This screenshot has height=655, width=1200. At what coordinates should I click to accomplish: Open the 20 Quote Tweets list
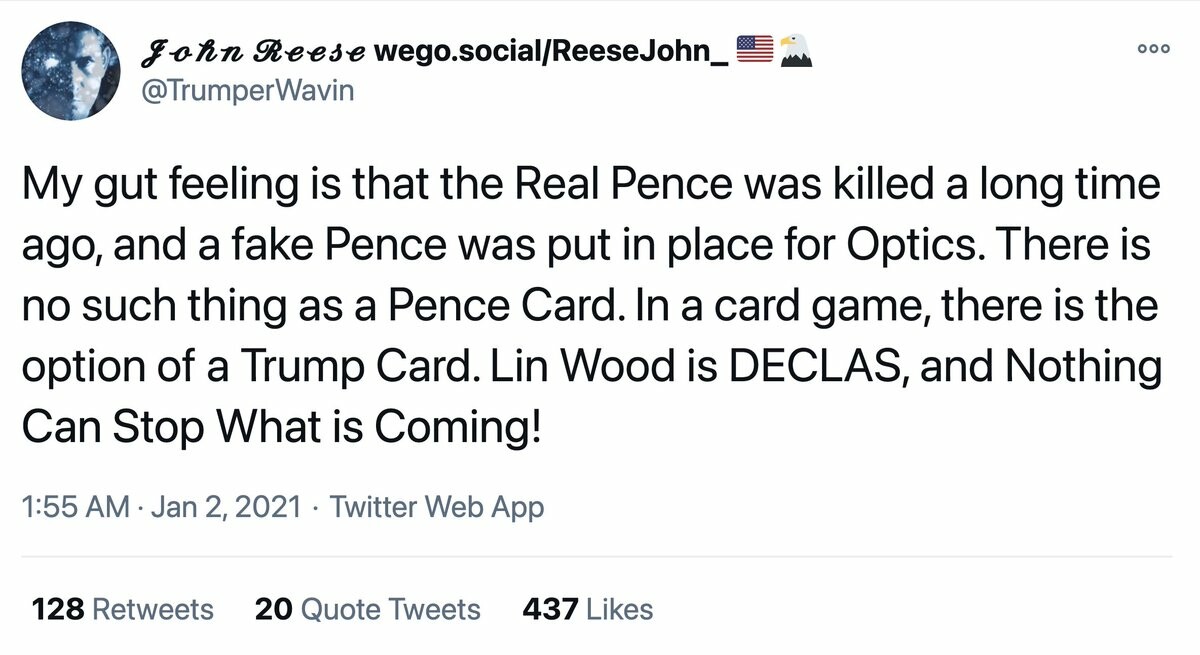[367, 609]
